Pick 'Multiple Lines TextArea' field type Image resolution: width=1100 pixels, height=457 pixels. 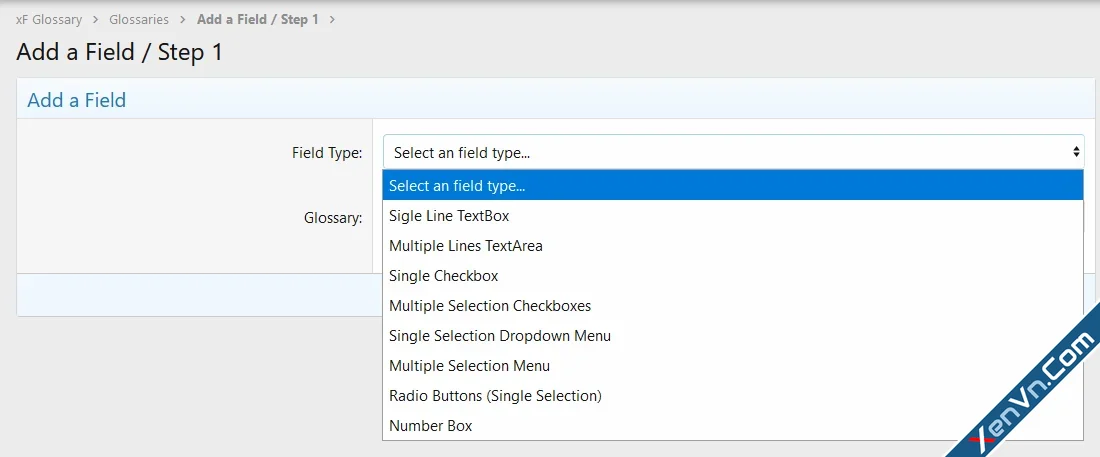click(465, 246)
